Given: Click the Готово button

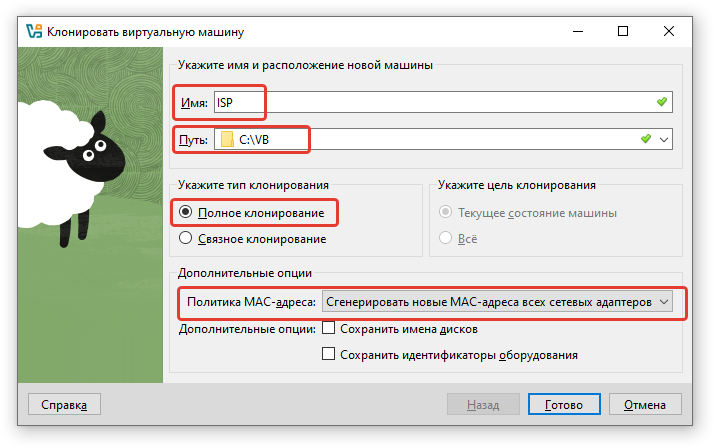Looking at the screenshot, I should pos(564,404).
